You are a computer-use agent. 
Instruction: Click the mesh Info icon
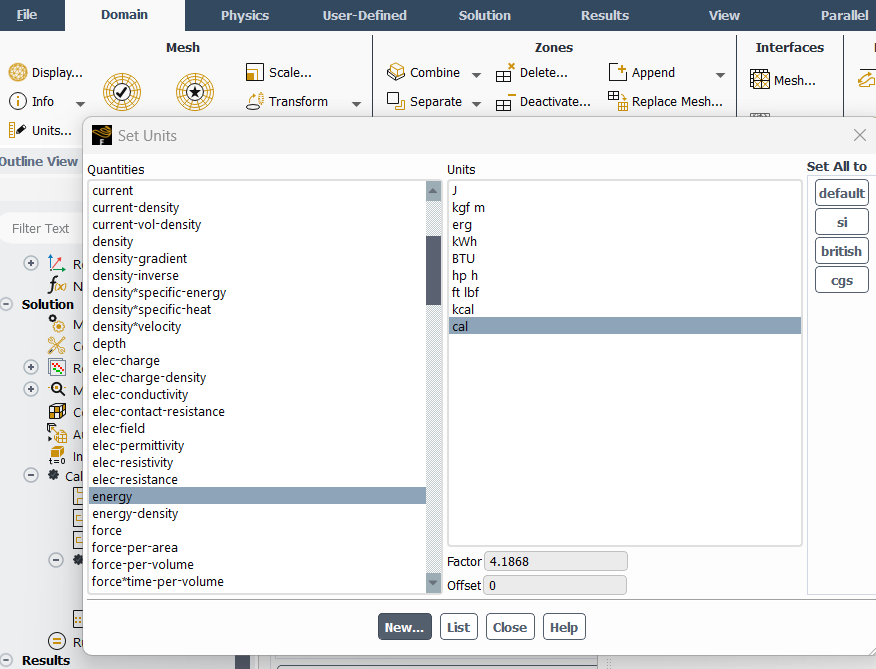[x=18, y=101]
